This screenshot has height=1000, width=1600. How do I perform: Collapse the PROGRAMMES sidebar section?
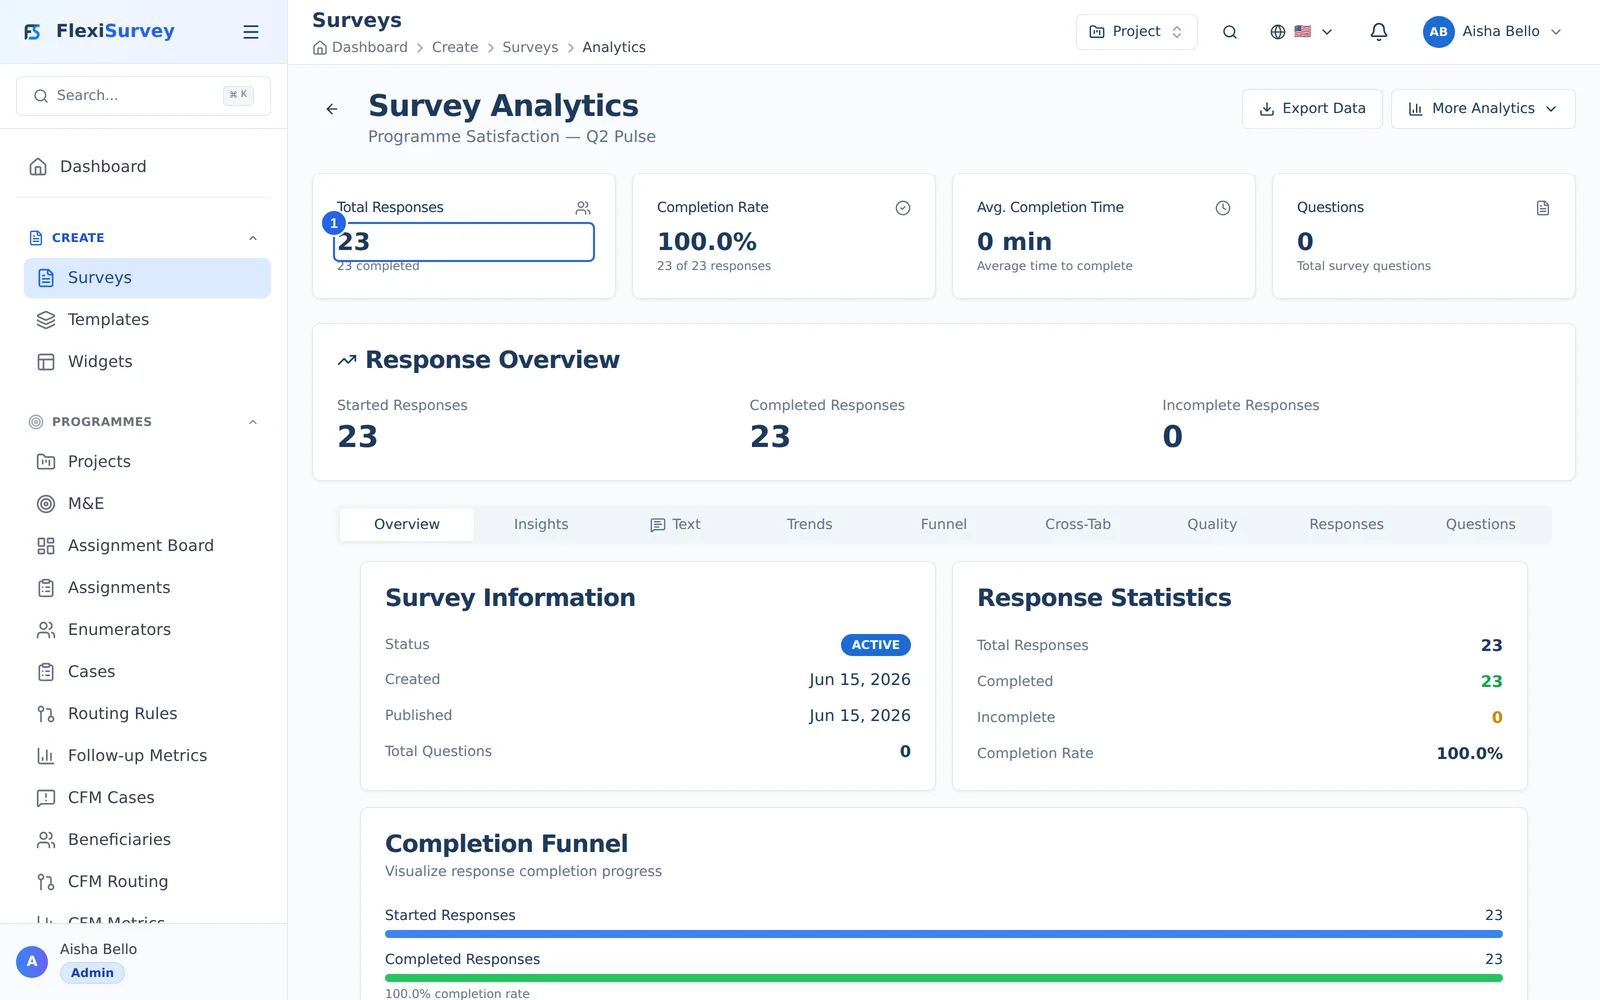click(253, 422)
